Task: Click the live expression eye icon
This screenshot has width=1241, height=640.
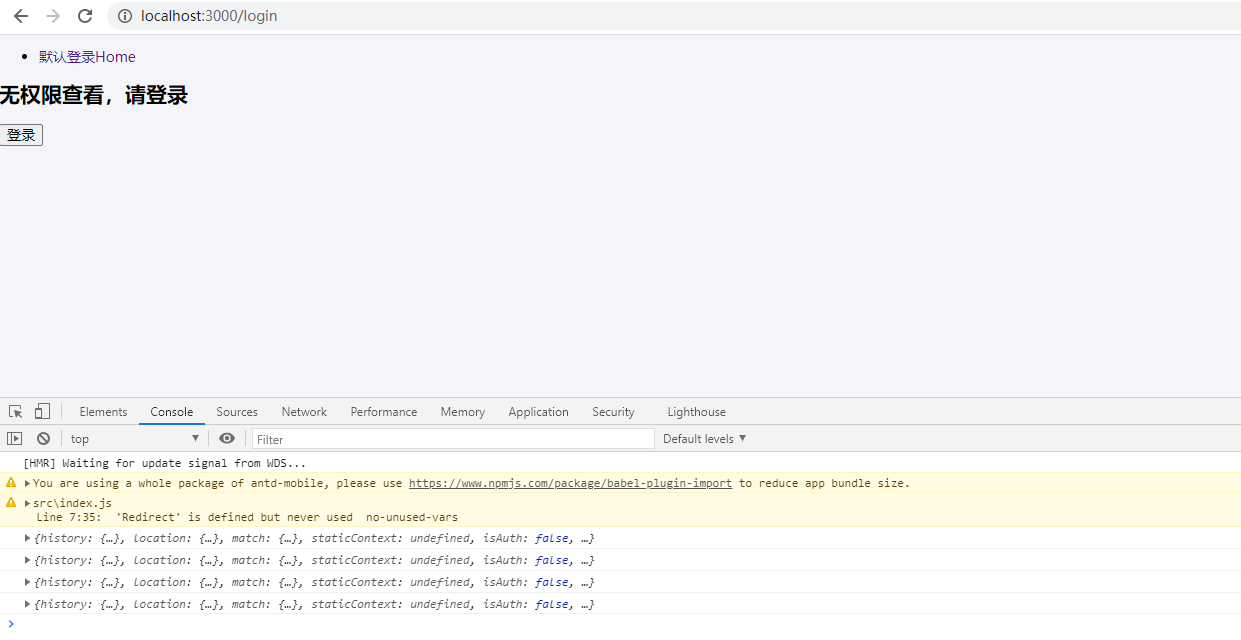Action: tap(227, 439)
